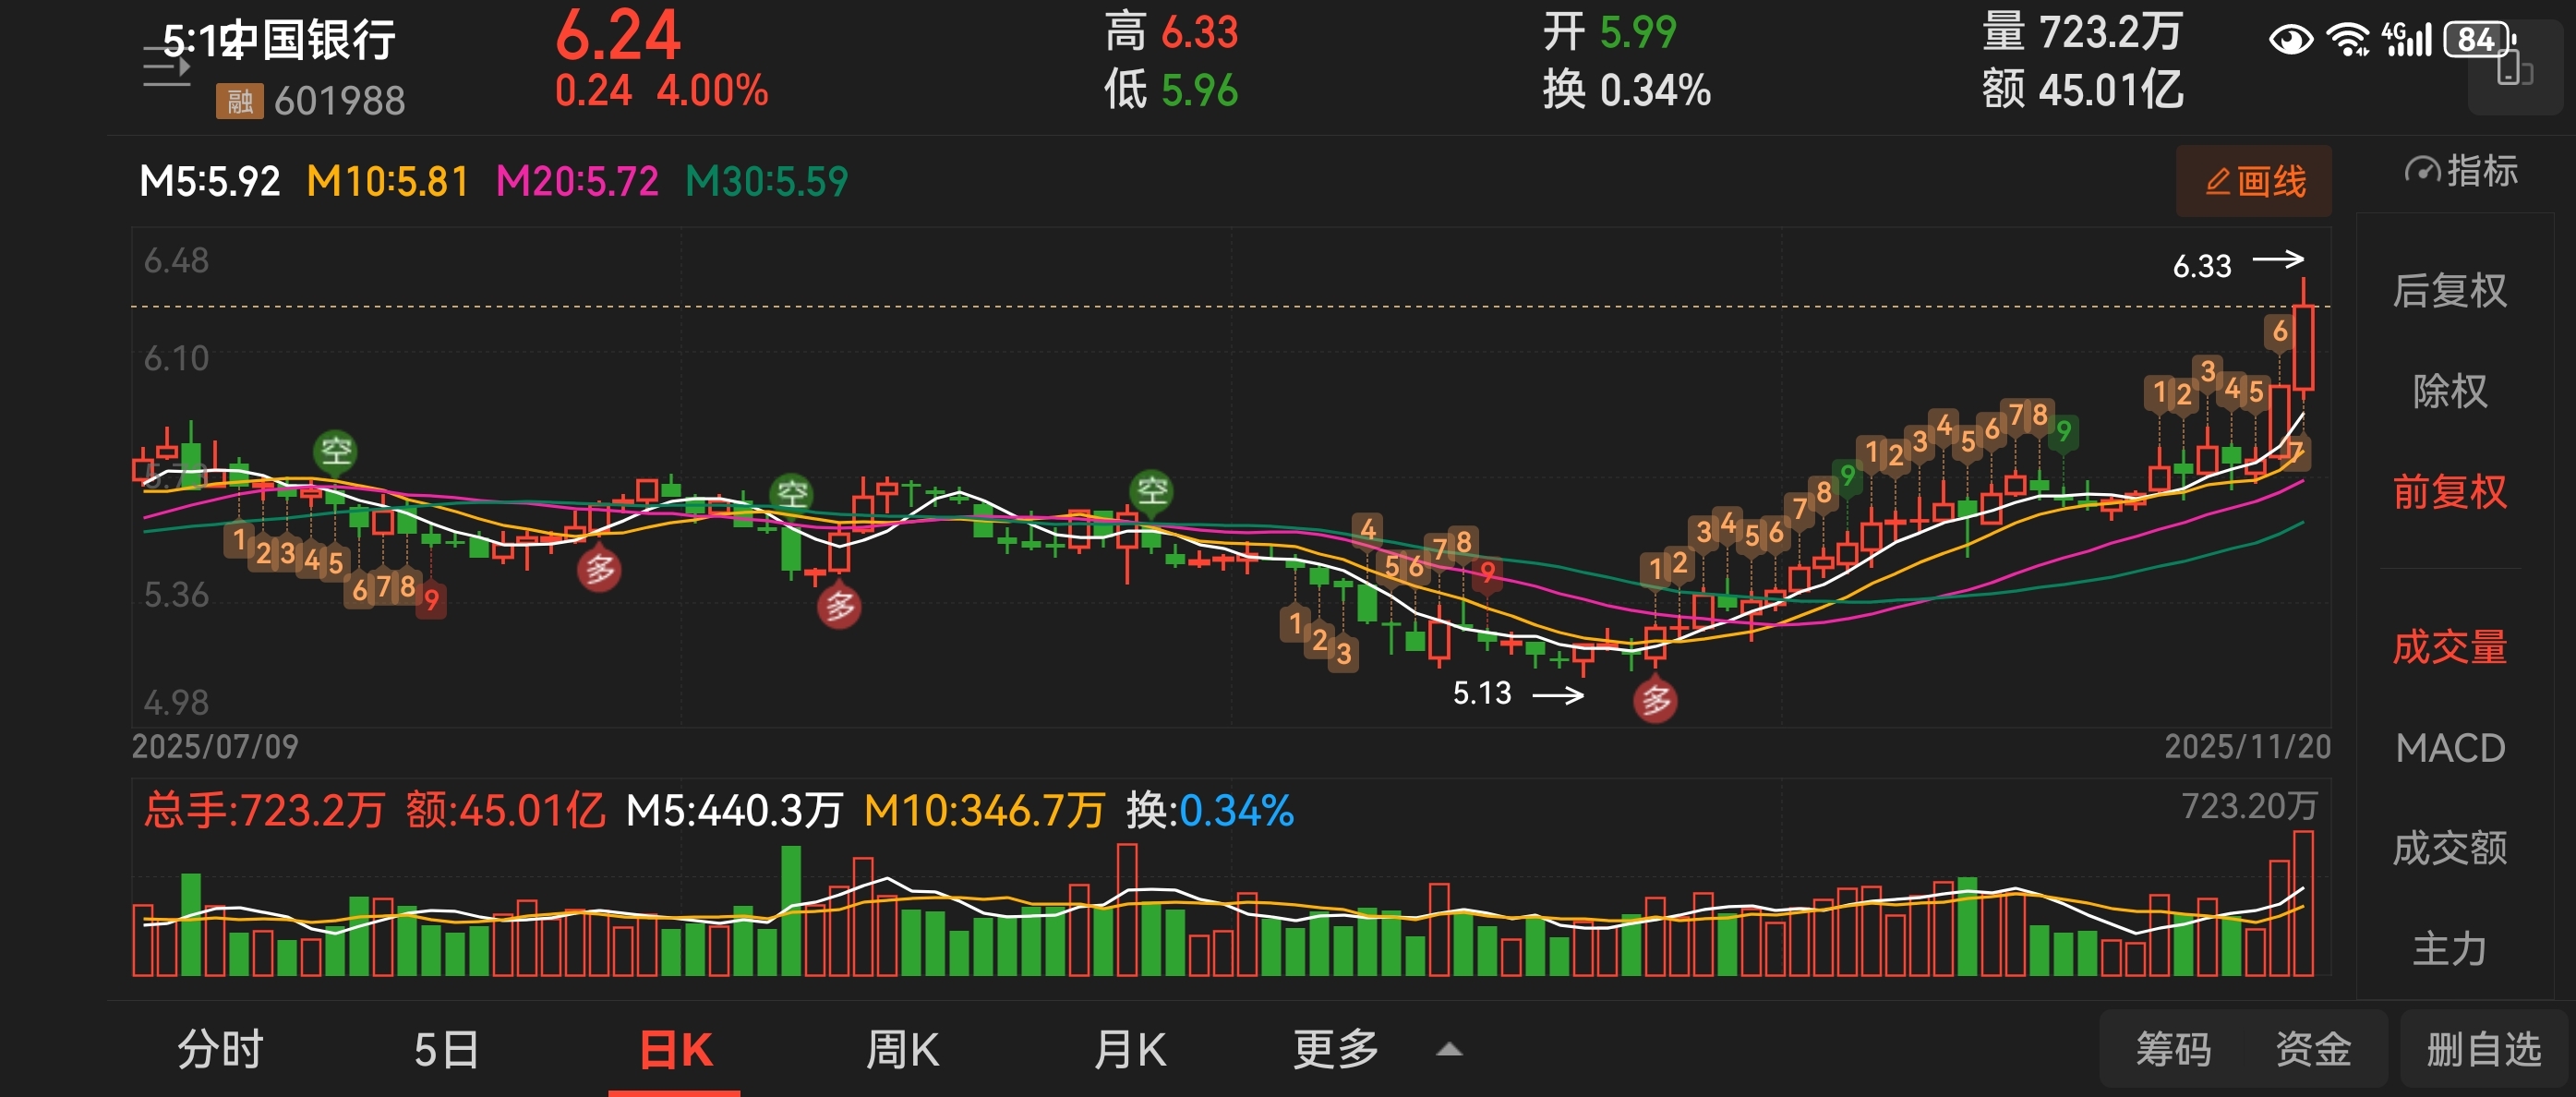Click the latest tall red candlestick
This screenshot has width=2576, height=1097.
point(2303,348)
